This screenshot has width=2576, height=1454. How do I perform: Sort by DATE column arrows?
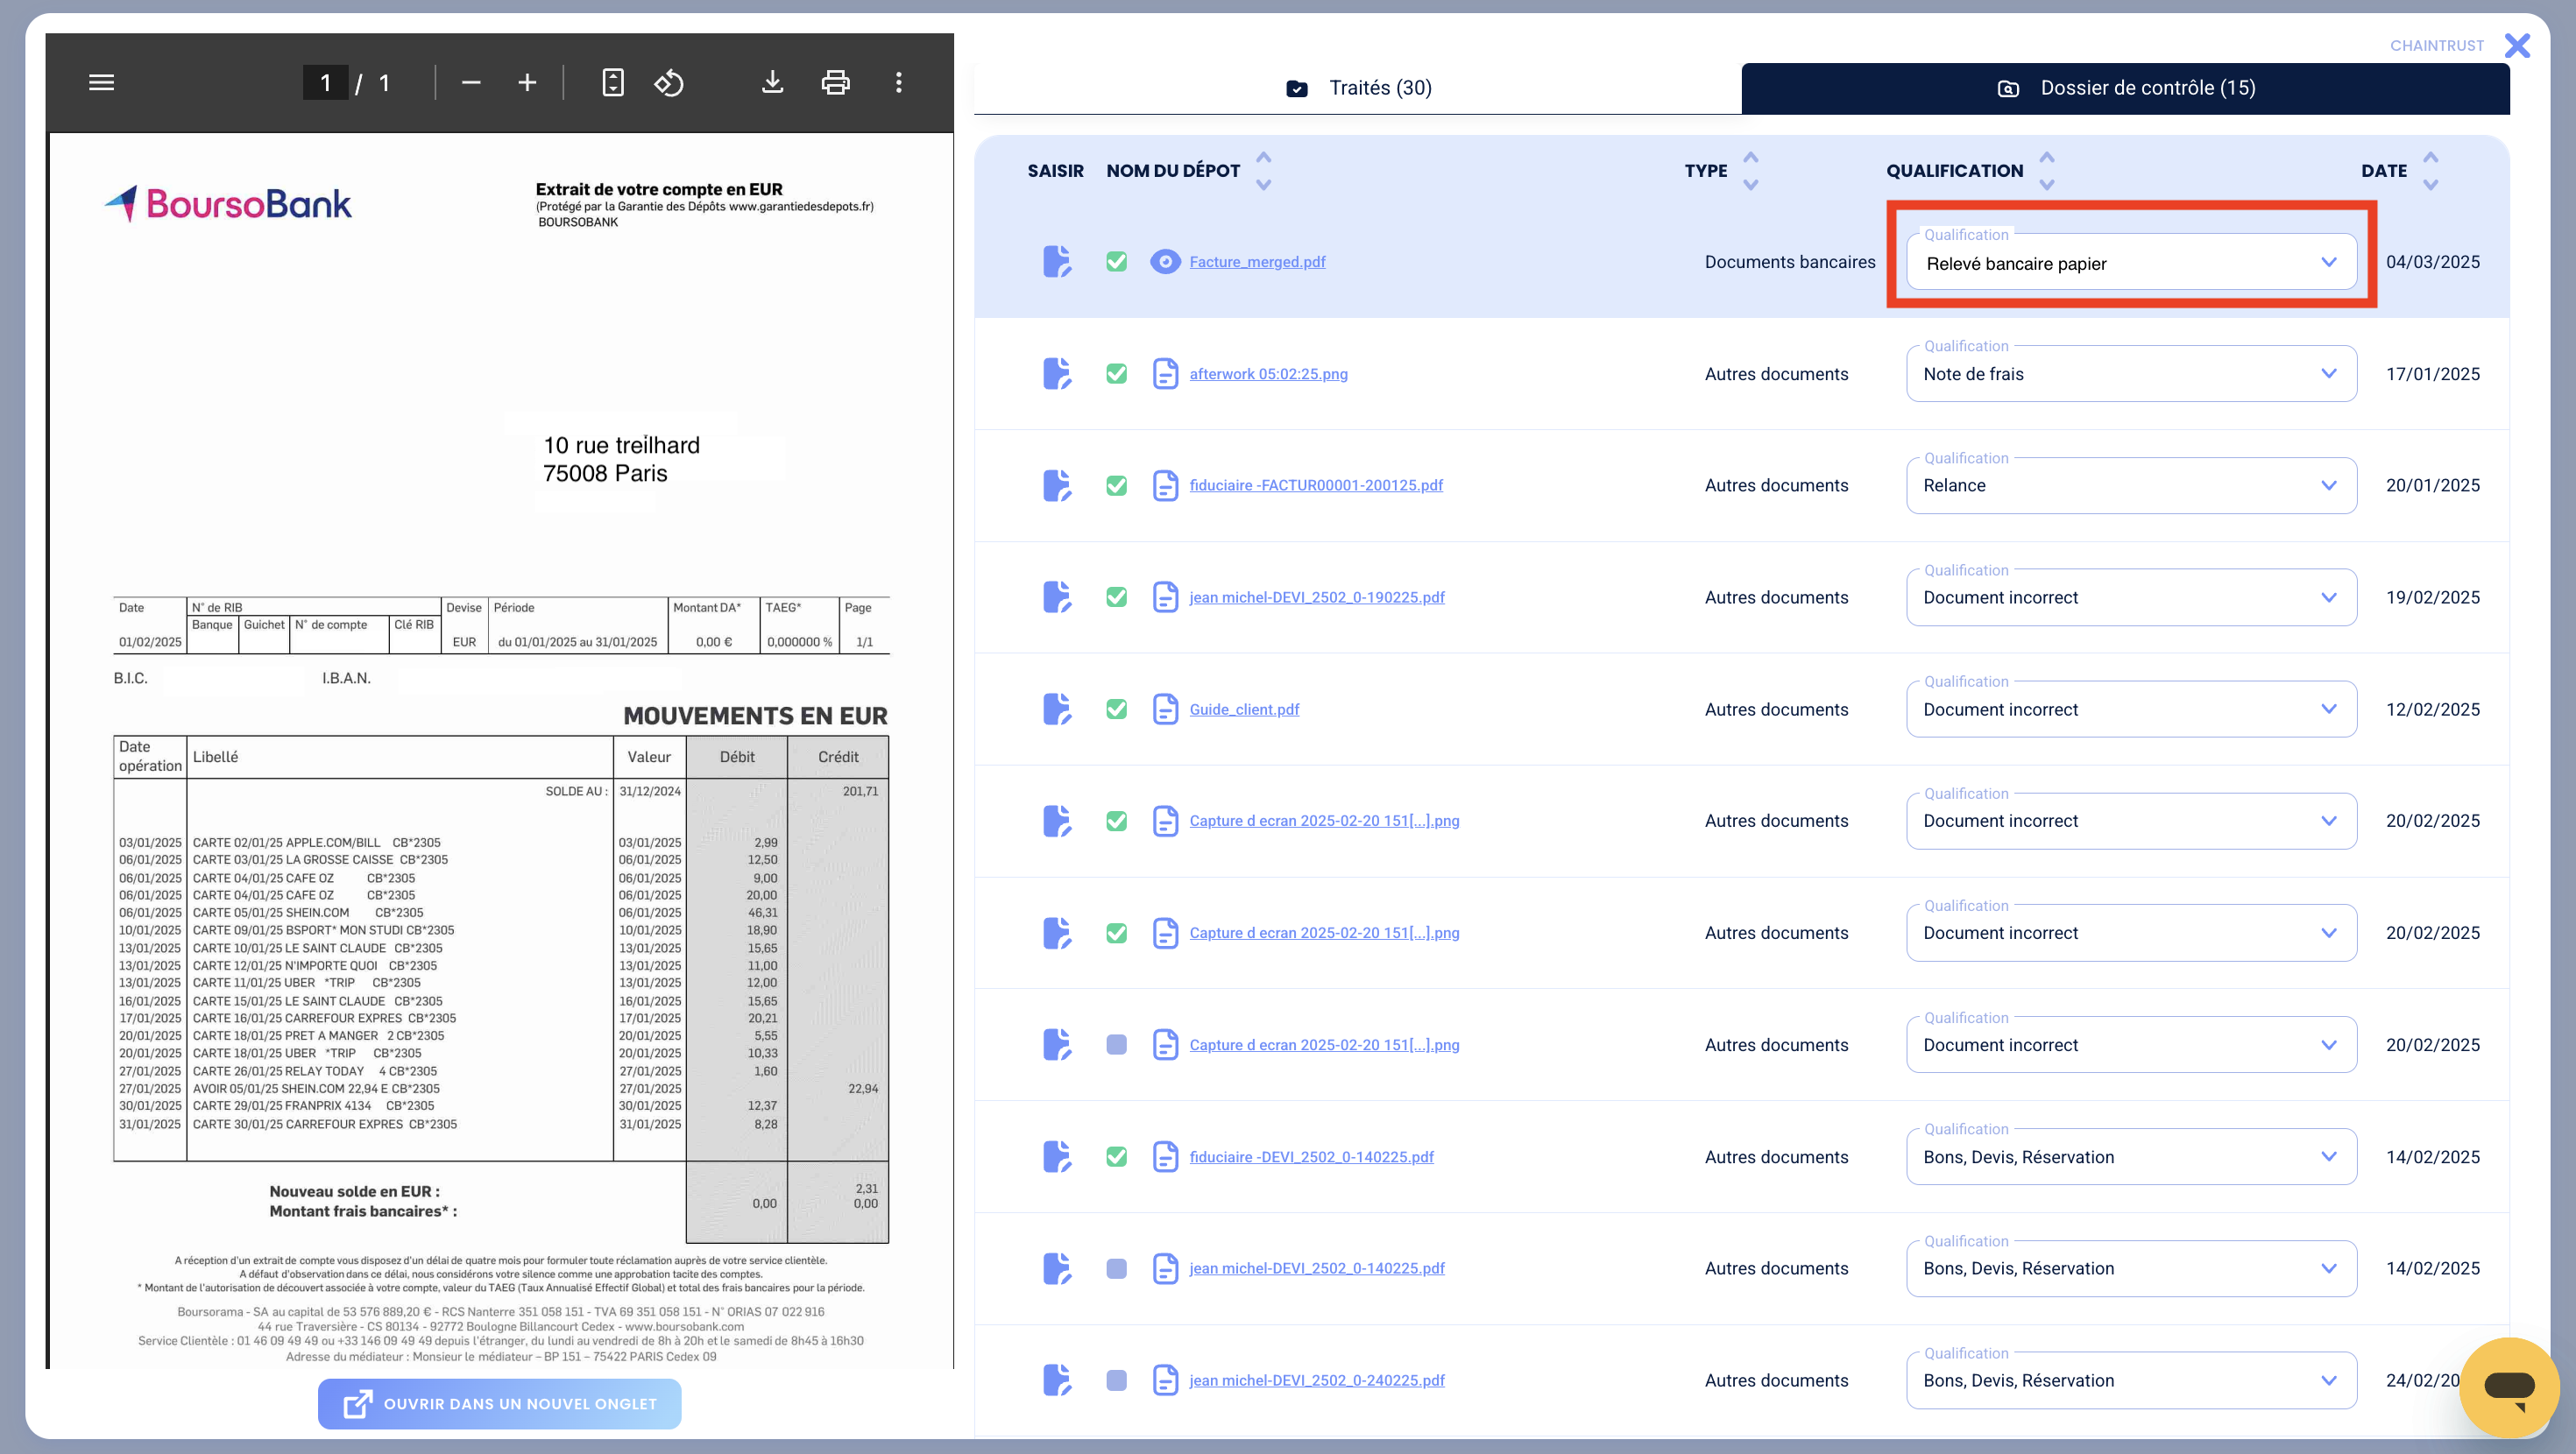point(2430,171)
